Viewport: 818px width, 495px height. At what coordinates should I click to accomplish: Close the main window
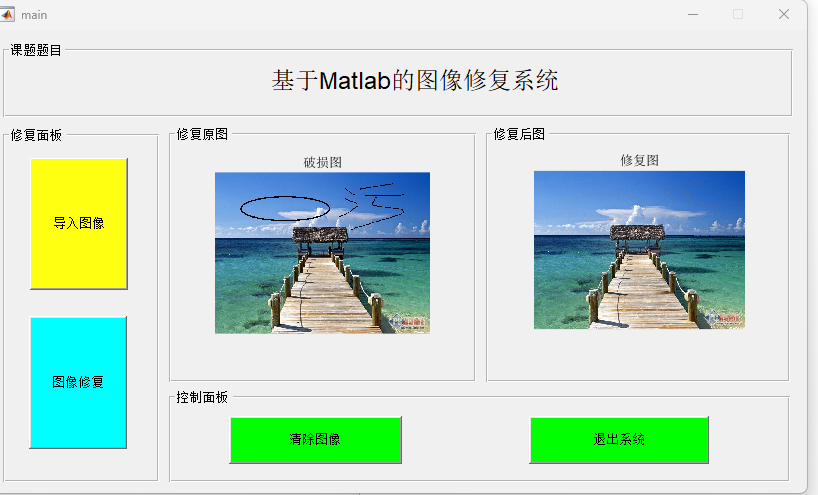pyautogui.click(x=784, y=14)
